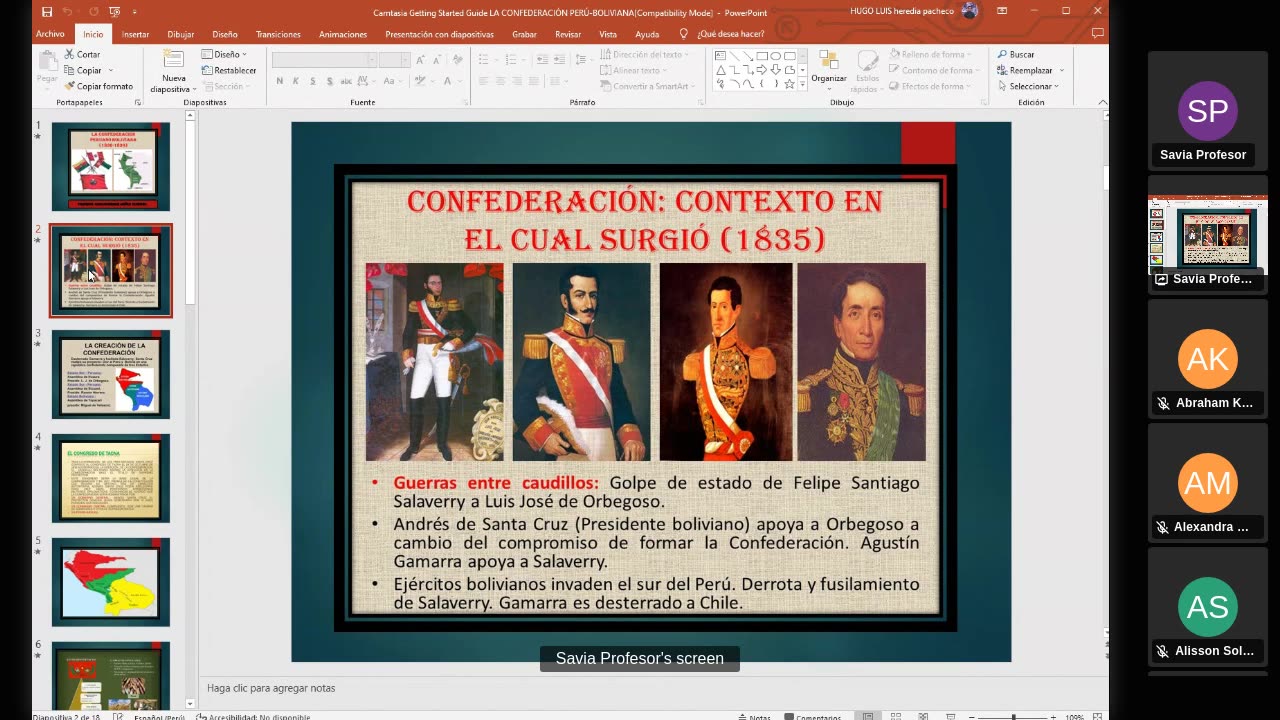This screenshot has width=1280, height=720.
Task: Switch to the Revisar tab
Action: tap(568, 34)
